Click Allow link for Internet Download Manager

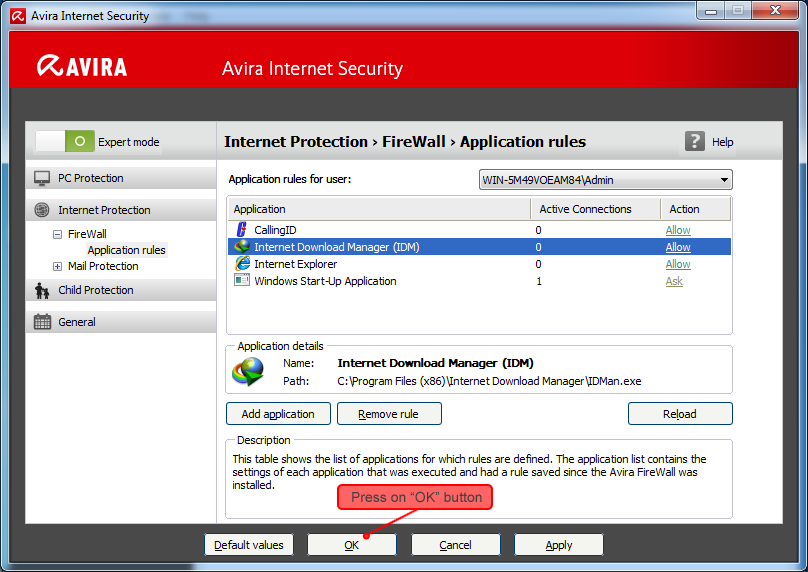pos(678,247)
